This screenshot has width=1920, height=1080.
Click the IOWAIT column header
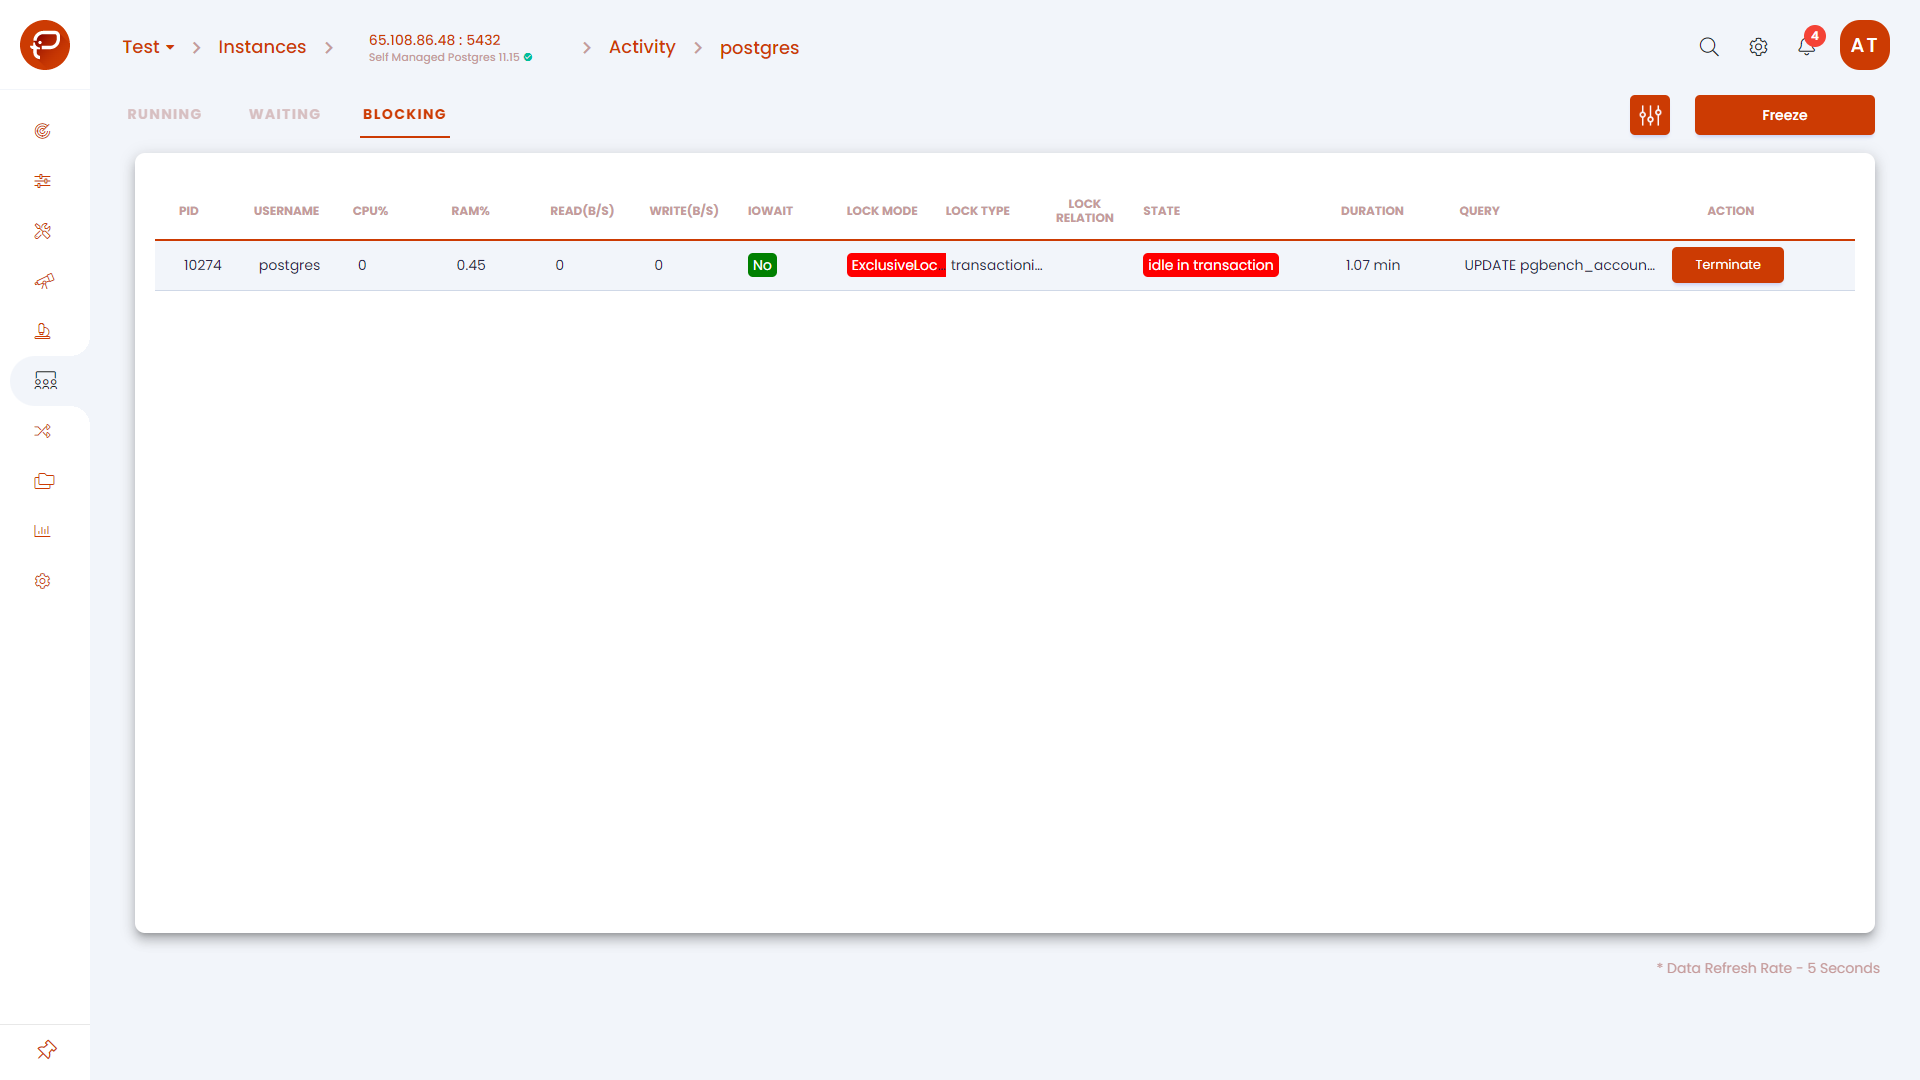(770, 211)
